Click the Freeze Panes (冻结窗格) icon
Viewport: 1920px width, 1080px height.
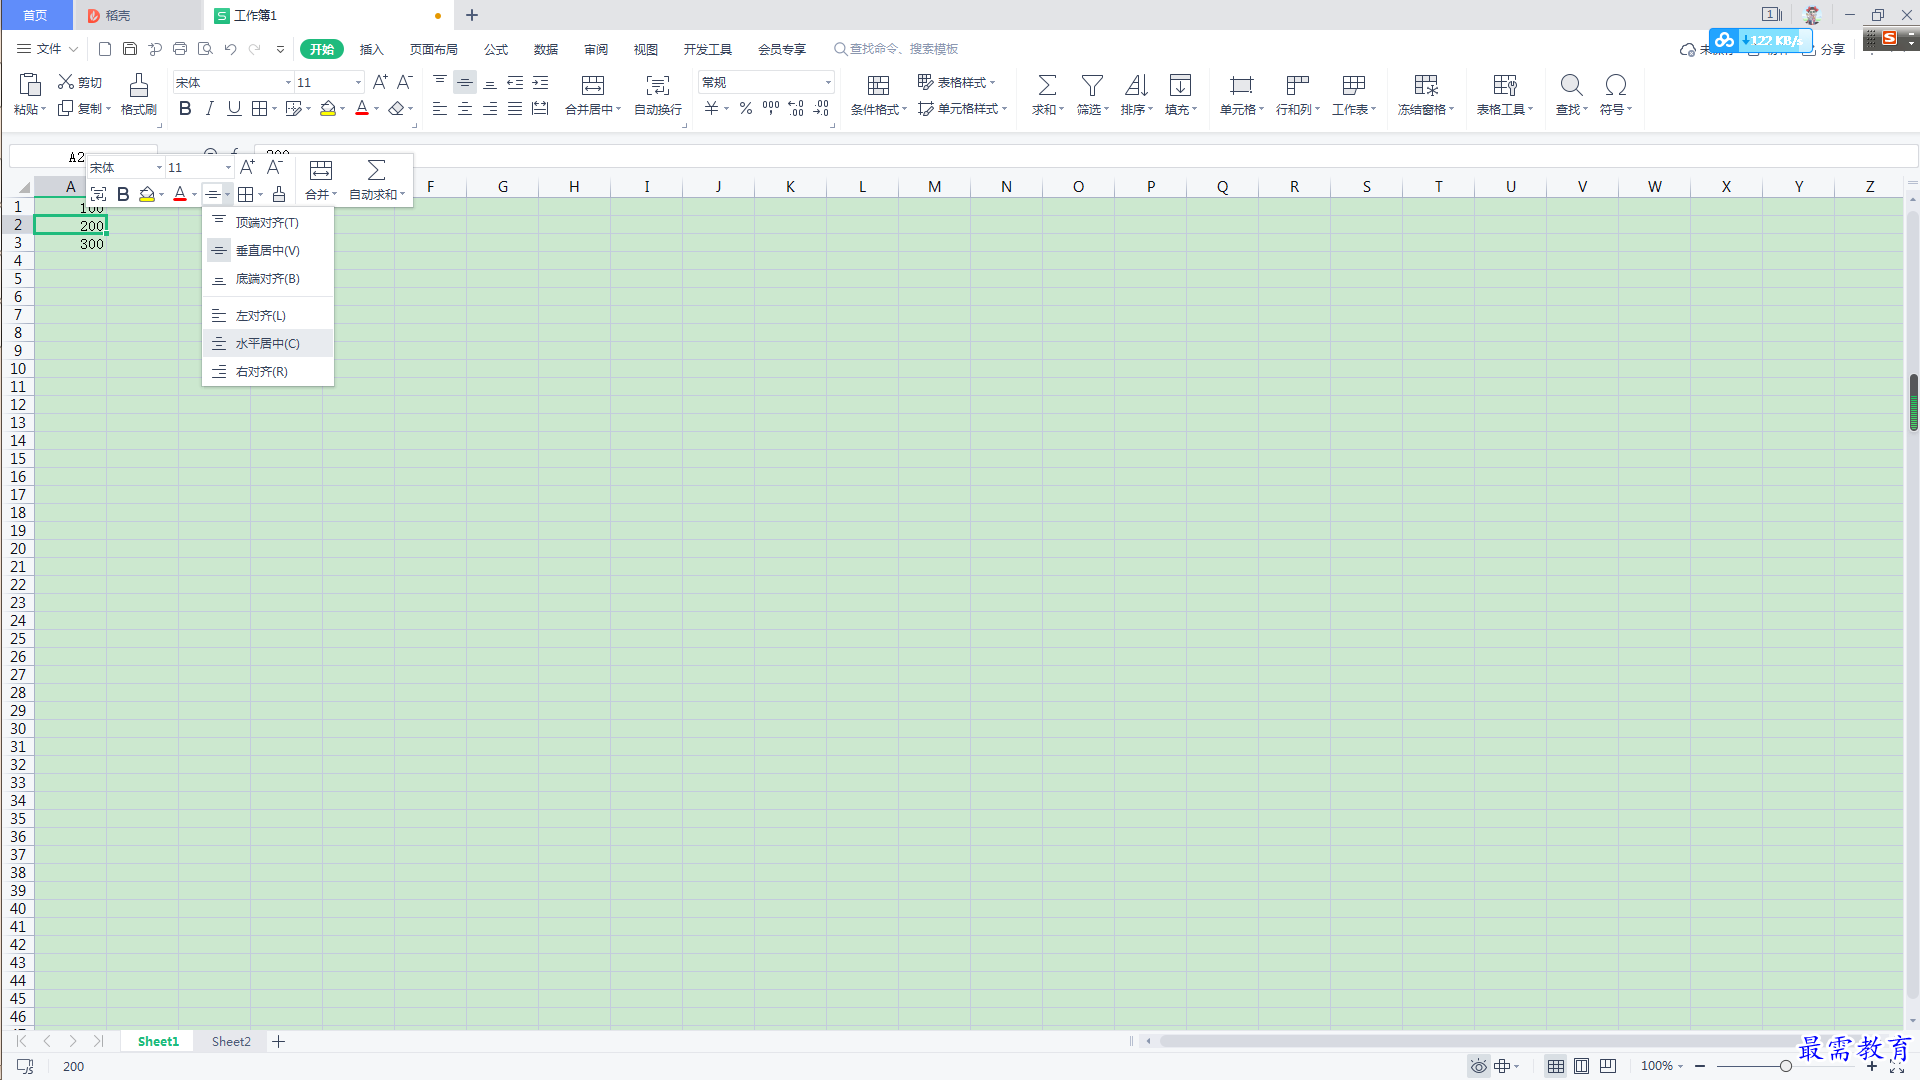(x=1426, y=85)
